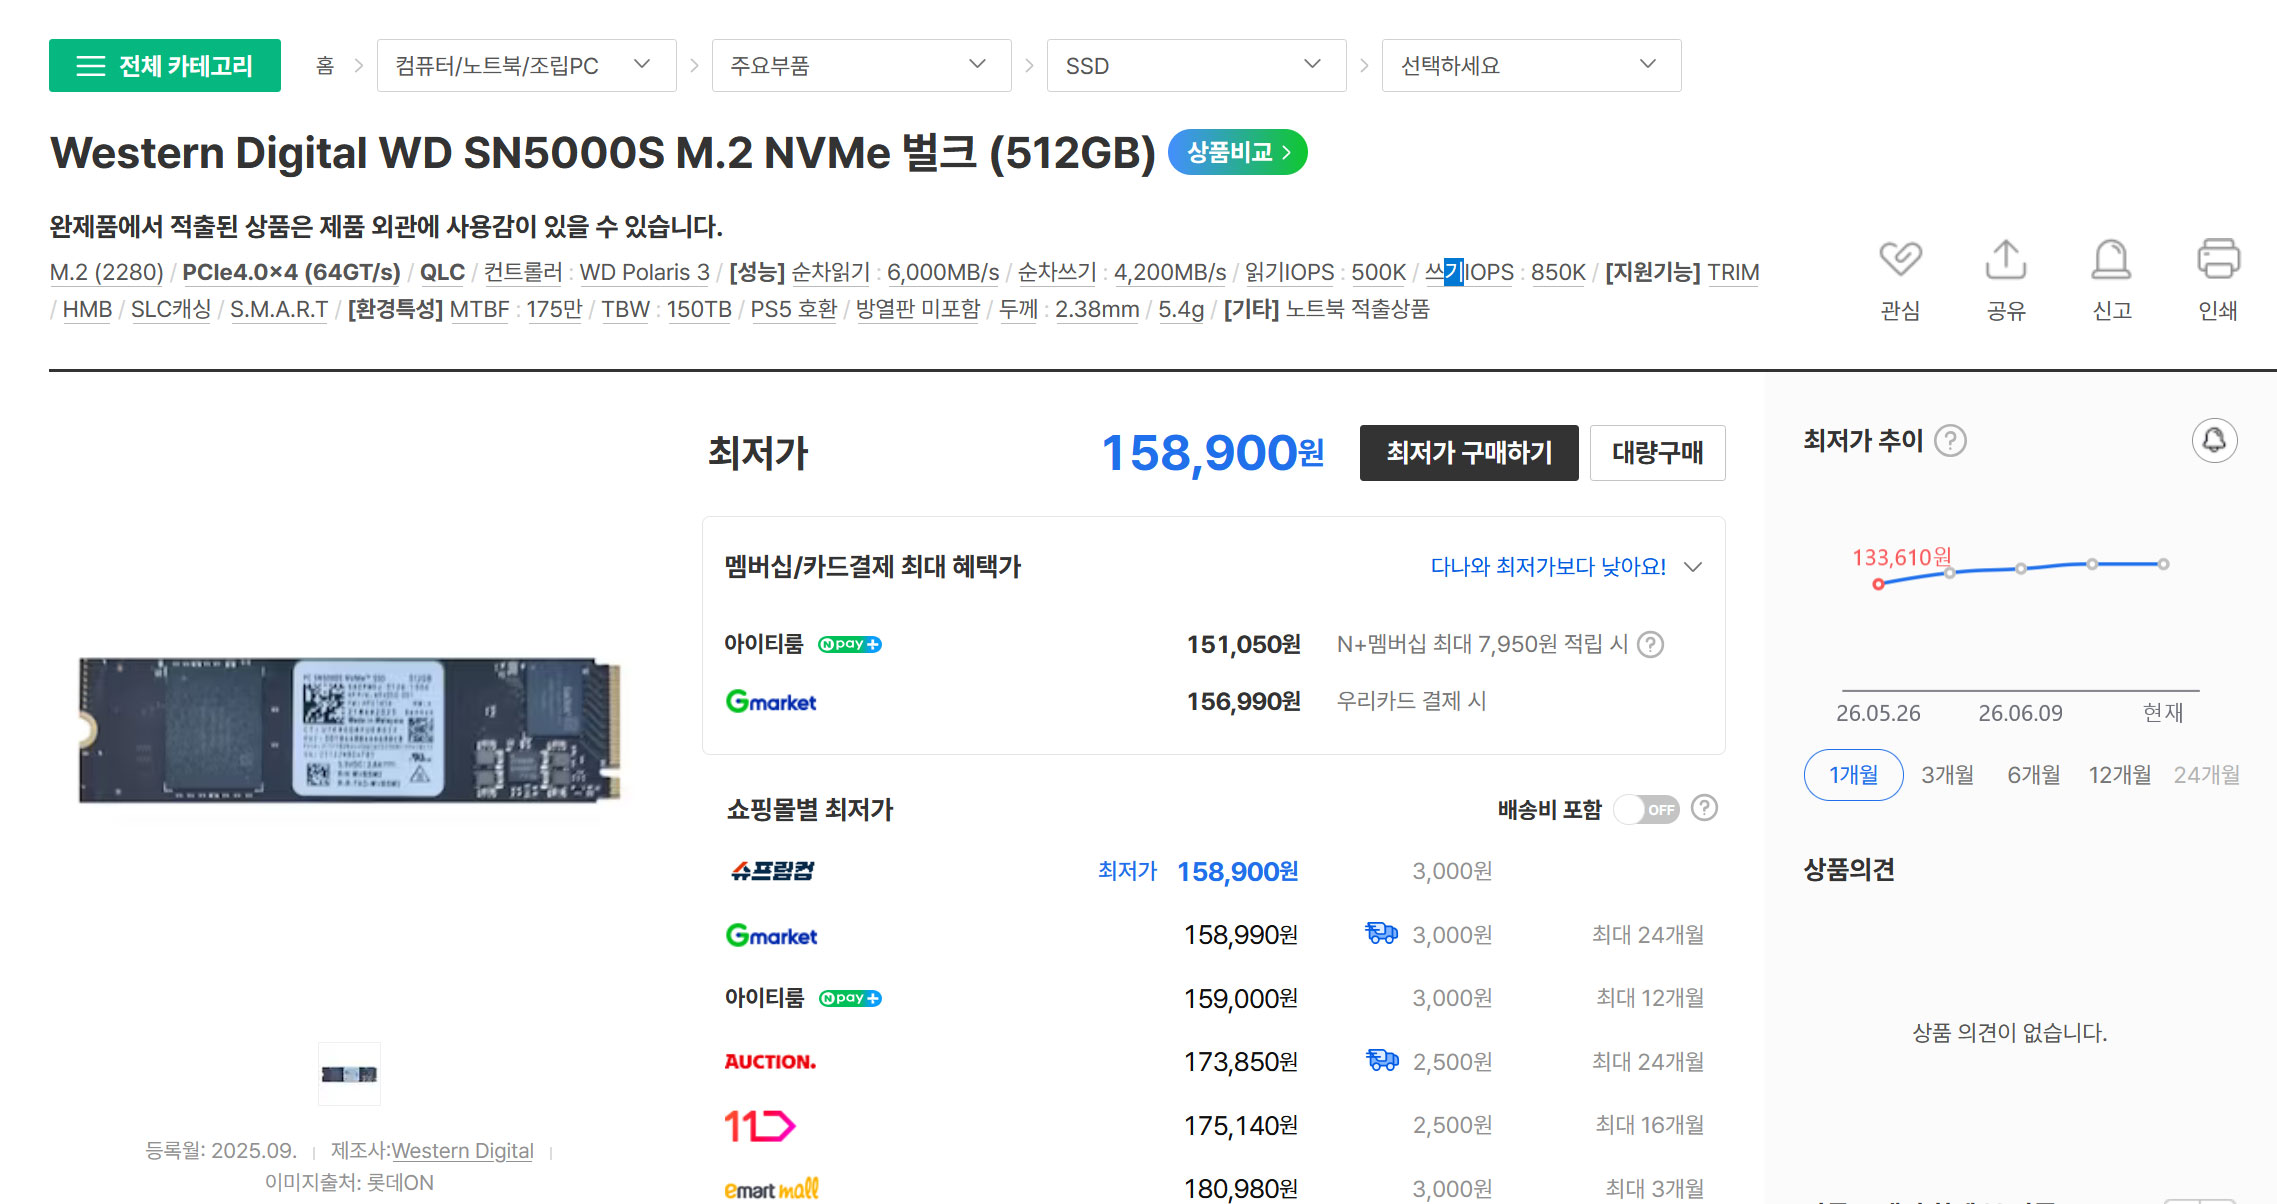
Task: Click the latest point on price graph
Action: pos(2163,564)
